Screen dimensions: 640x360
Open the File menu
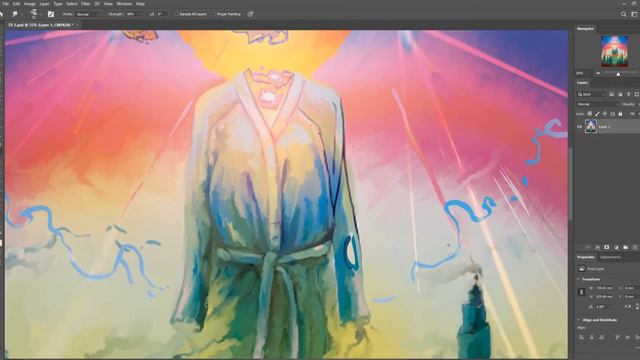click(x=6, y=4)
